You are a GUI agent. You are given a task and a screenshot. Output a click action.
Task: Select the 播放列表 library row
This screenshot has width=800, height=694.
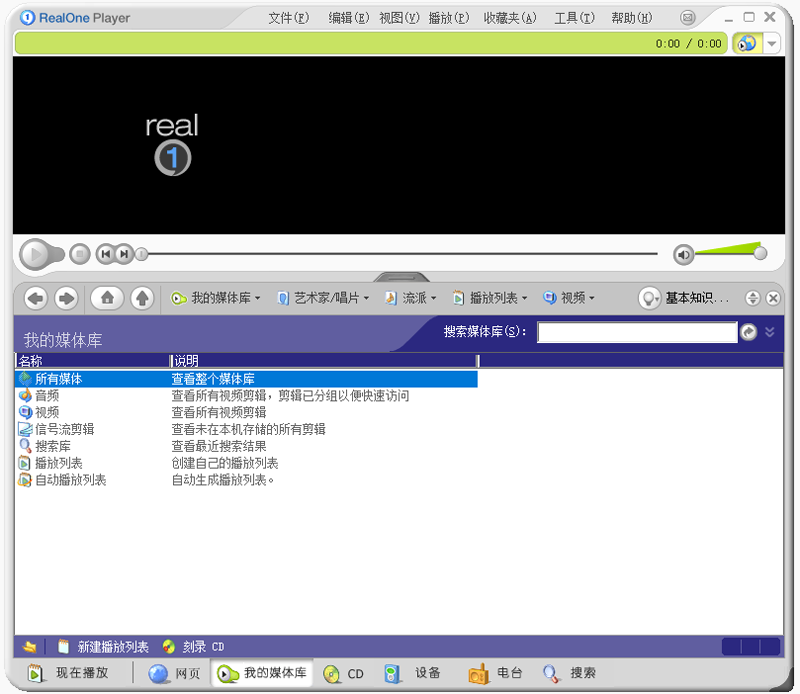(247, 463)
